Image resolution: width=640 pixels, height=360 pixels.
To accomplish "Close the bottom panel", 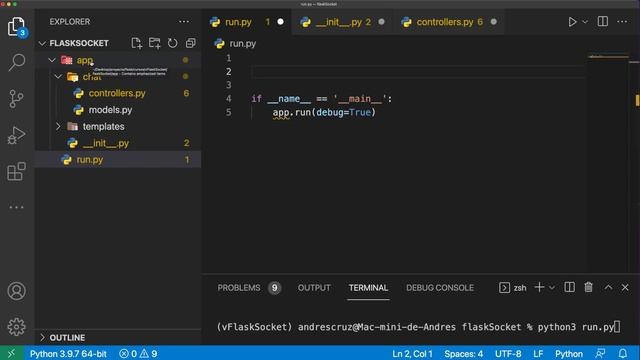I will coord(625,287).
